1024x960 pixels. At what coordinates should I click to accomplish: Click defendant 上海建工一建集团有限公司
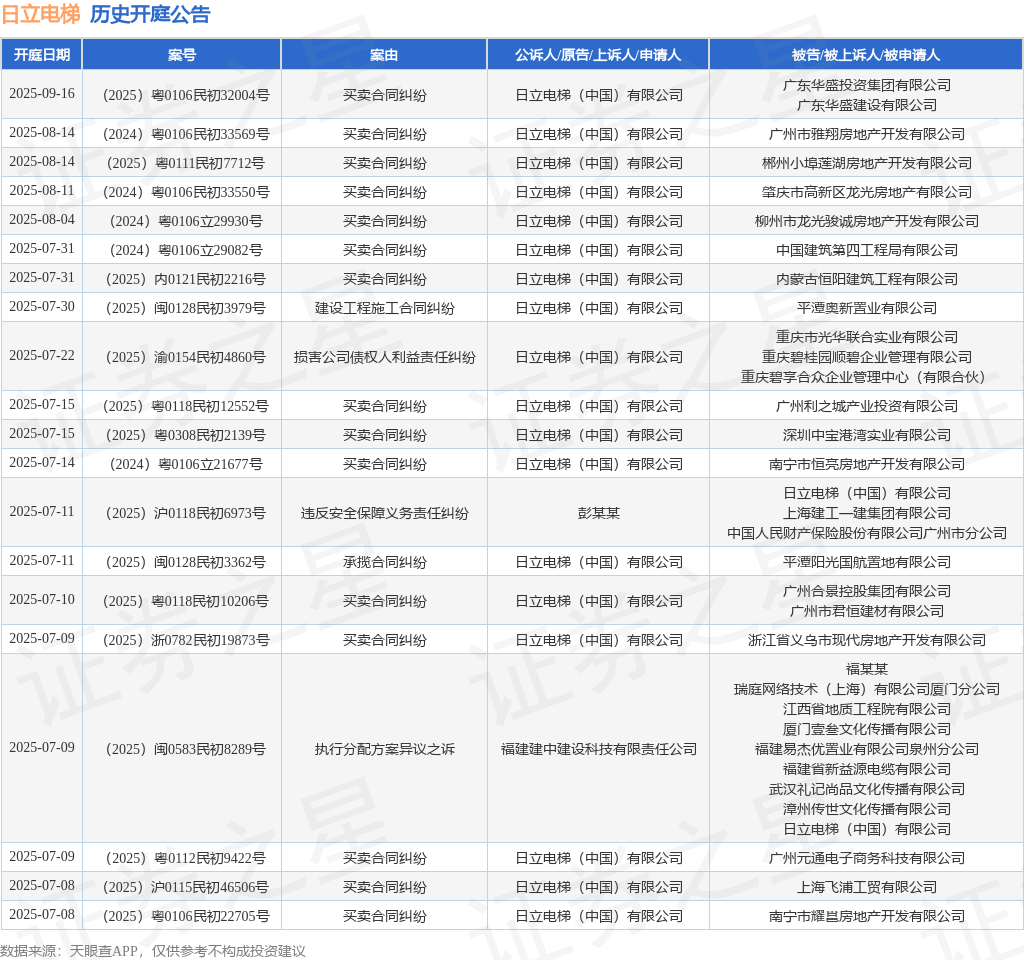click(867, 513)
